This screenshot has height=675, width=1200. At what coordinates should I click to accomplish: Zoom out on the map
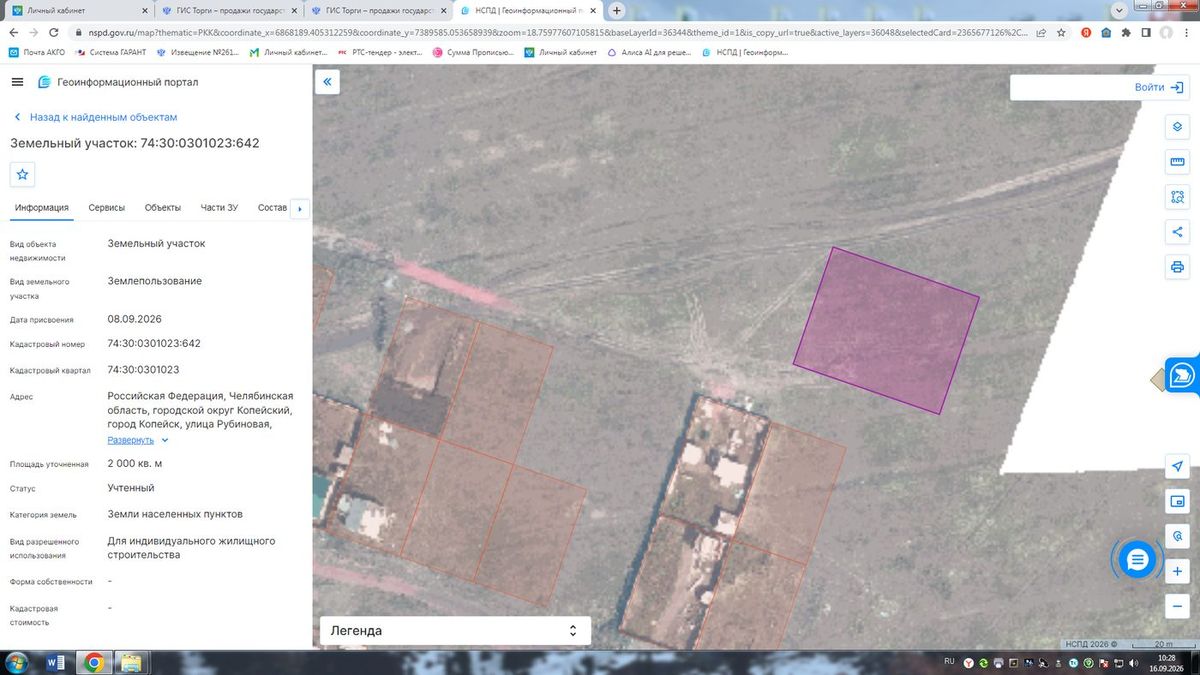pyautogui.click(x=1177, y=606)
